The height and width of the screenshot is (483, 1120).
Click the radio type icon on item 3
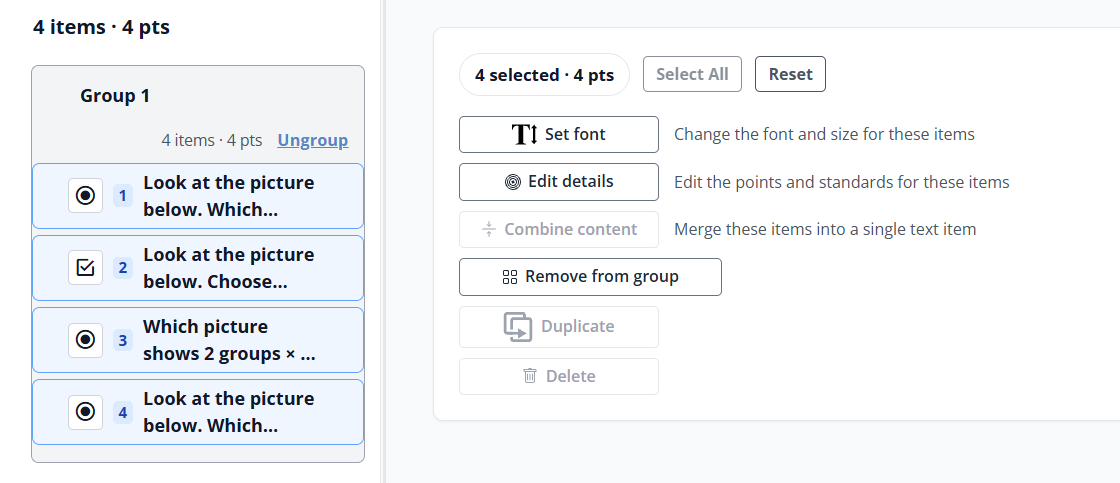(x=85, y=339)
